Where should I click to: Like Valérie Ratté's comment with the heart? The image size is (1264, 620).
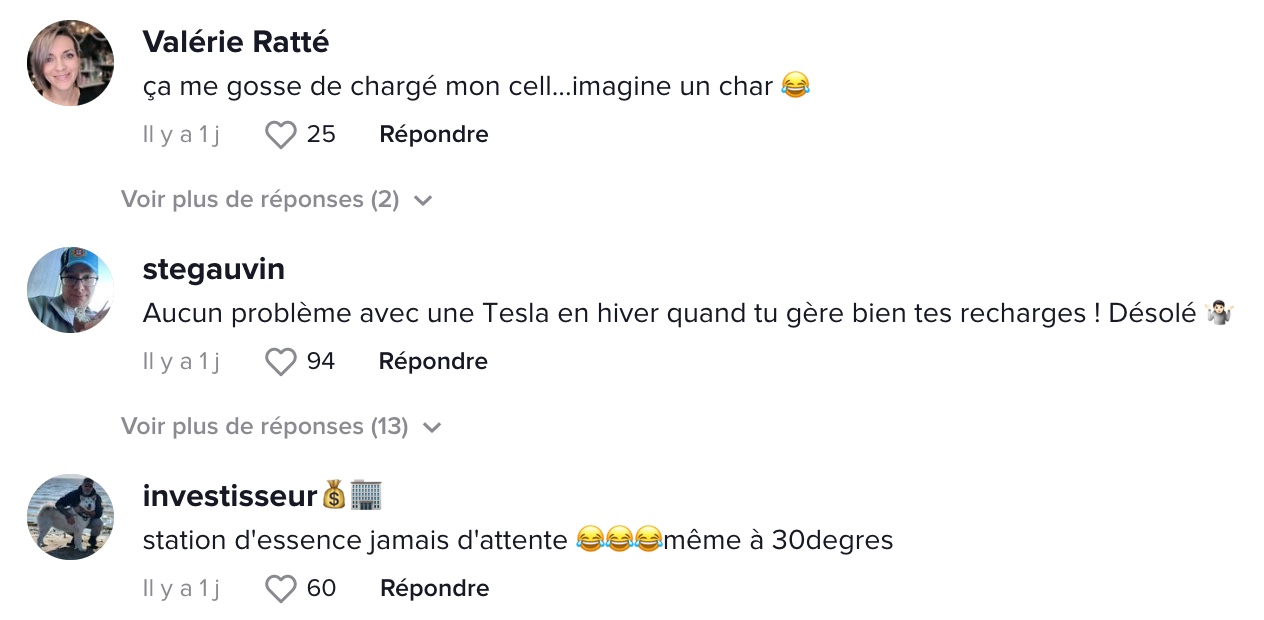pos(281,135)
